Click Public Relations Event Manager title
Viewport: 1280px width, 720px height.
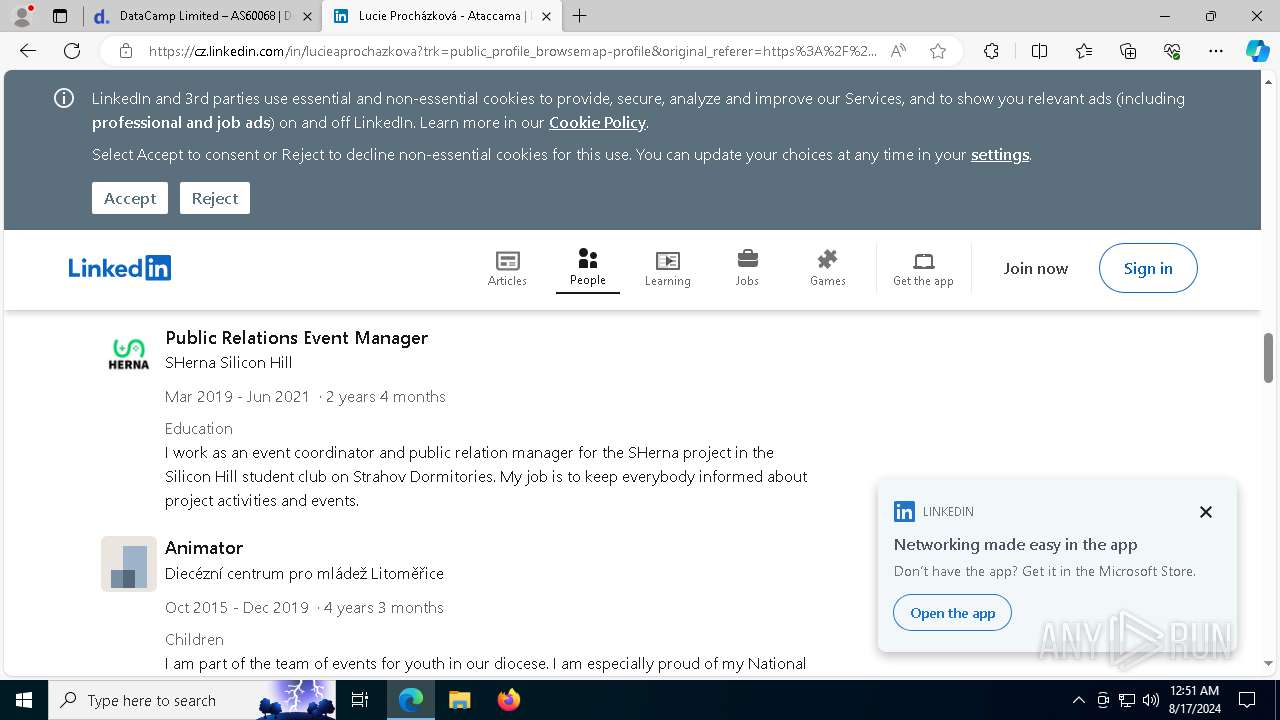pos(297,338)
